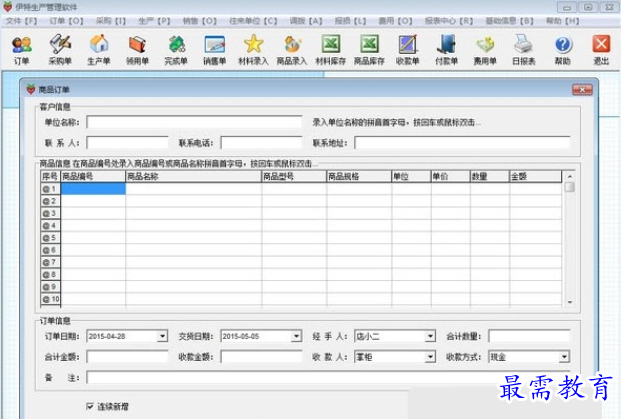Open the 完成单 completion tool
This screenshot has height=419, width=621.
(176, 50)
